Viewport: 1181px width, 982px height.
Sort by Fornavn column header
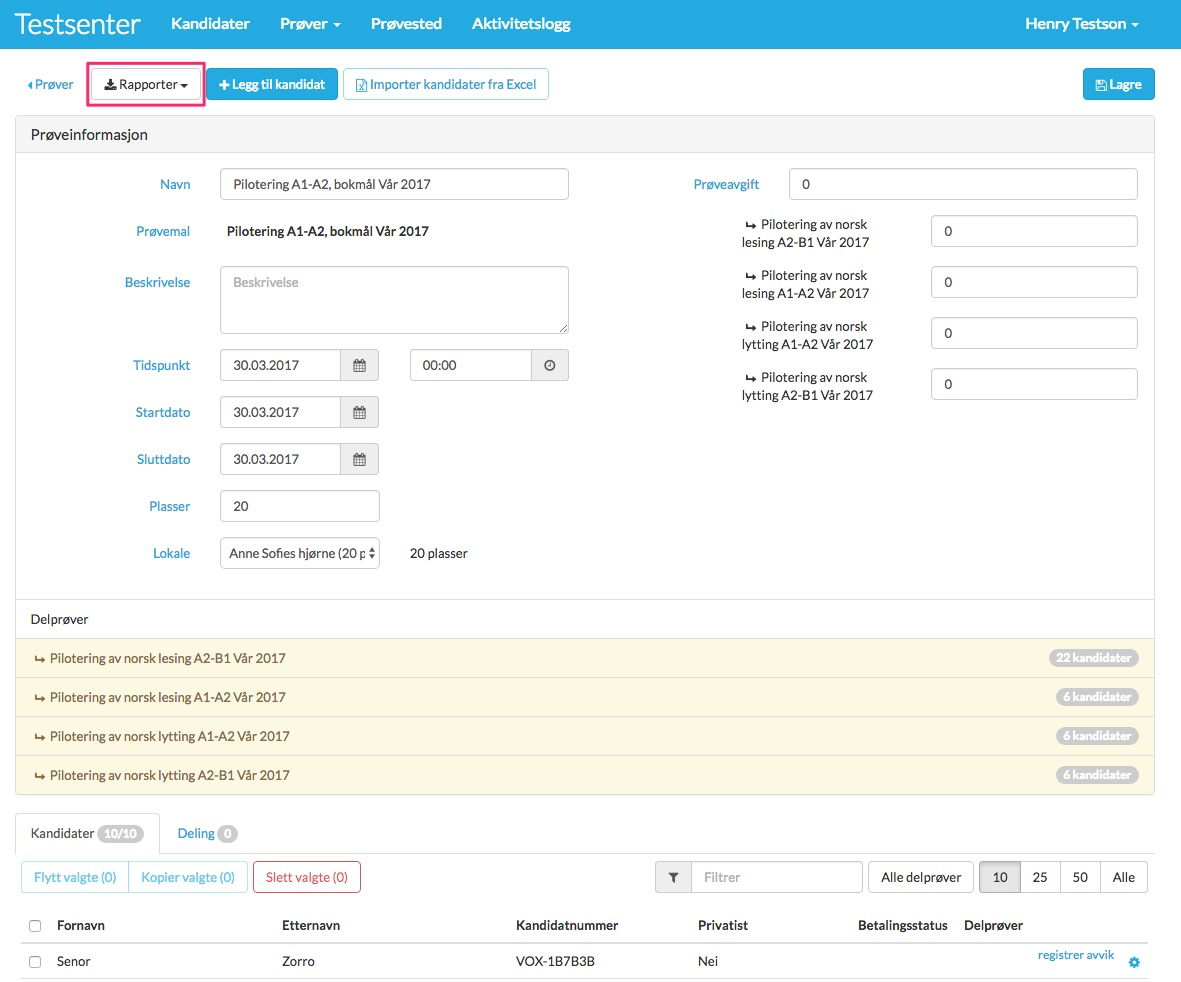tap(81, 926)
